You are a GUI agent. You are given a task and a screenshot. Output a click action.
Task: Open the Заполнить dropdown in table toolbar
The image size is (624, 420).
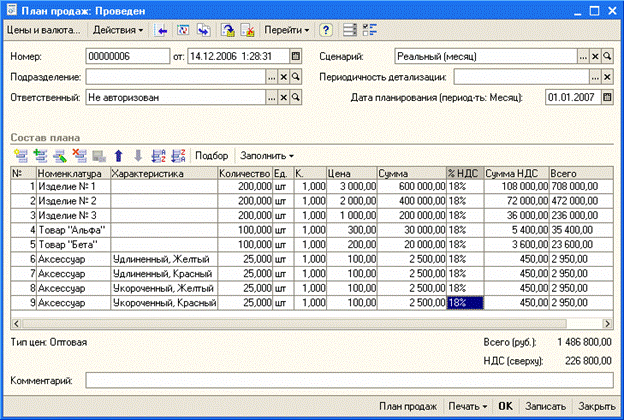[267, 156]
